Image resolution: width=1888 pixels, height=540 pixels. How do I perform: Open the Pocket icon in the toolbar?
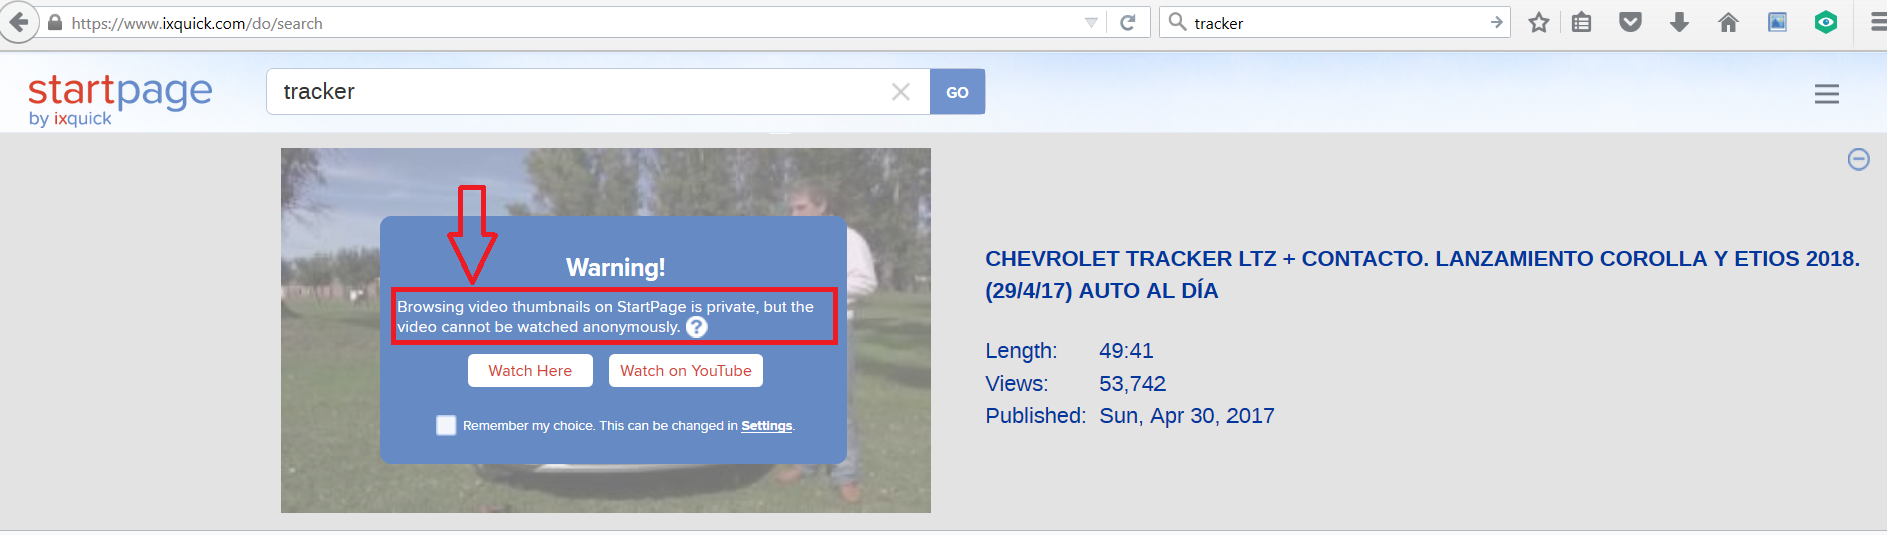pyautogui.click(x=1630, y=22)
